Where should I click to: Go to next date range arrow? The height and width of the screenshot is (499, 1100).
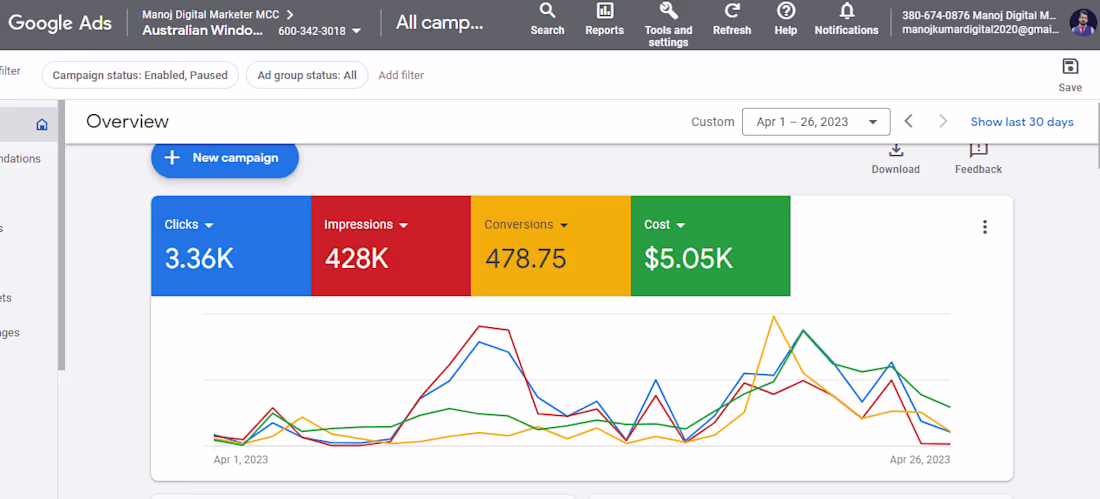[943, 121]
